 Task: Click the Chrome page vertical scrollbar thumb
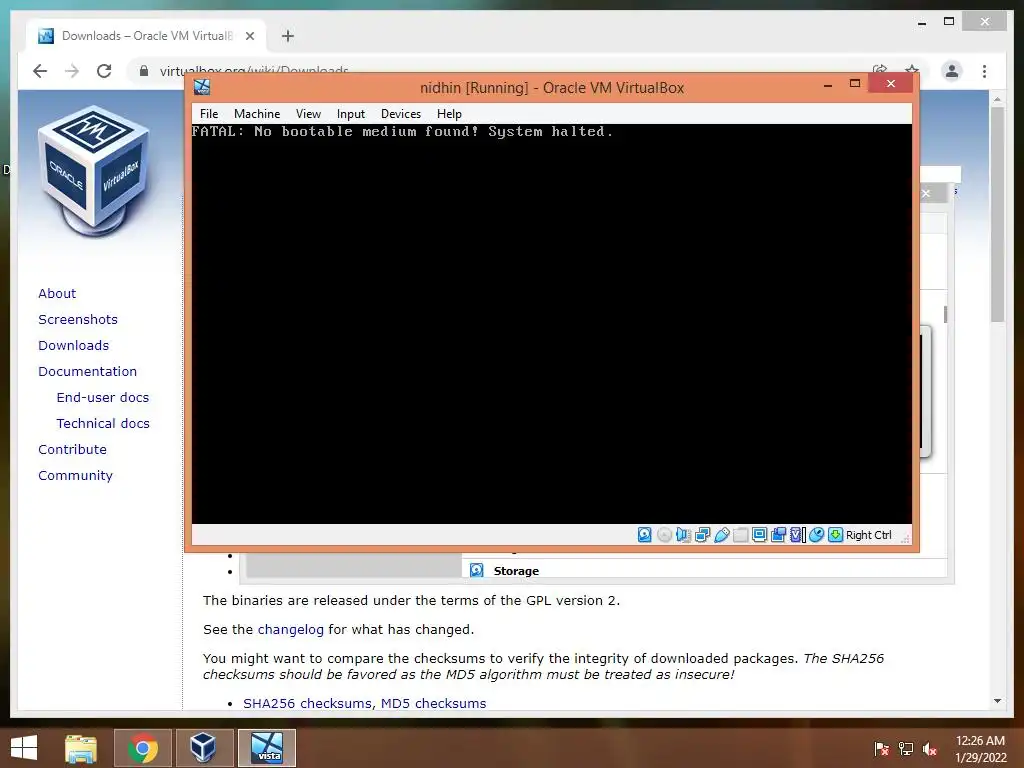point(997,214)
